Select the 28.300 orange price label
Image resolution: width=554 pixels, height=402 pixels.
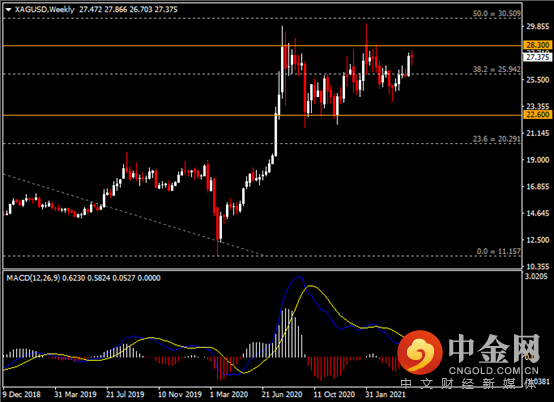click(x=537, y=45)
